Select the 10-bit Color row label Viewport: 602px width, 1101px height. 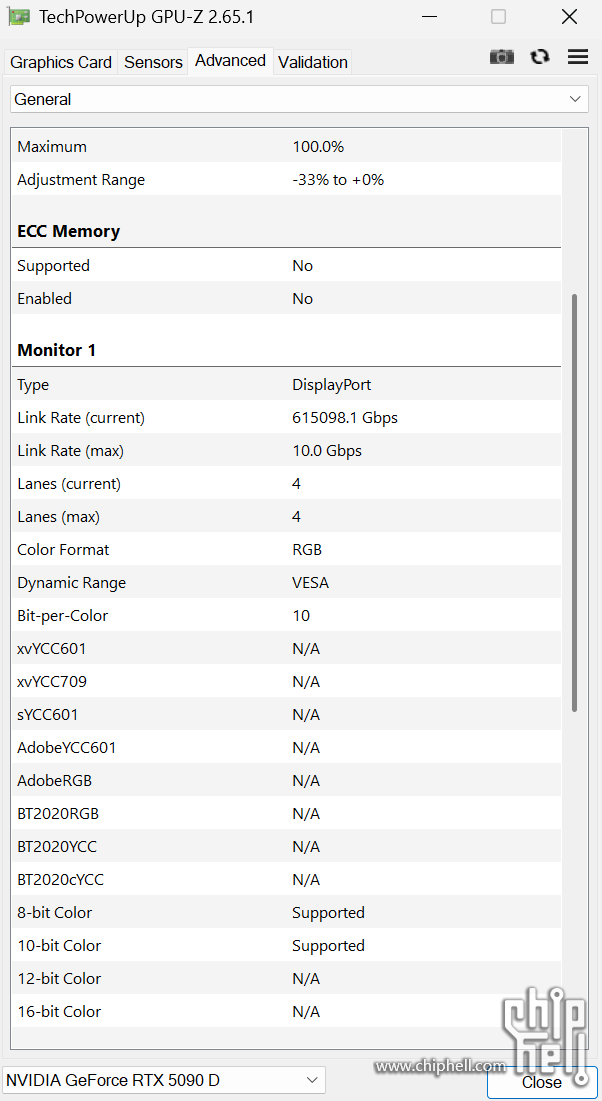pyautogui.click(x=59, y=946)
